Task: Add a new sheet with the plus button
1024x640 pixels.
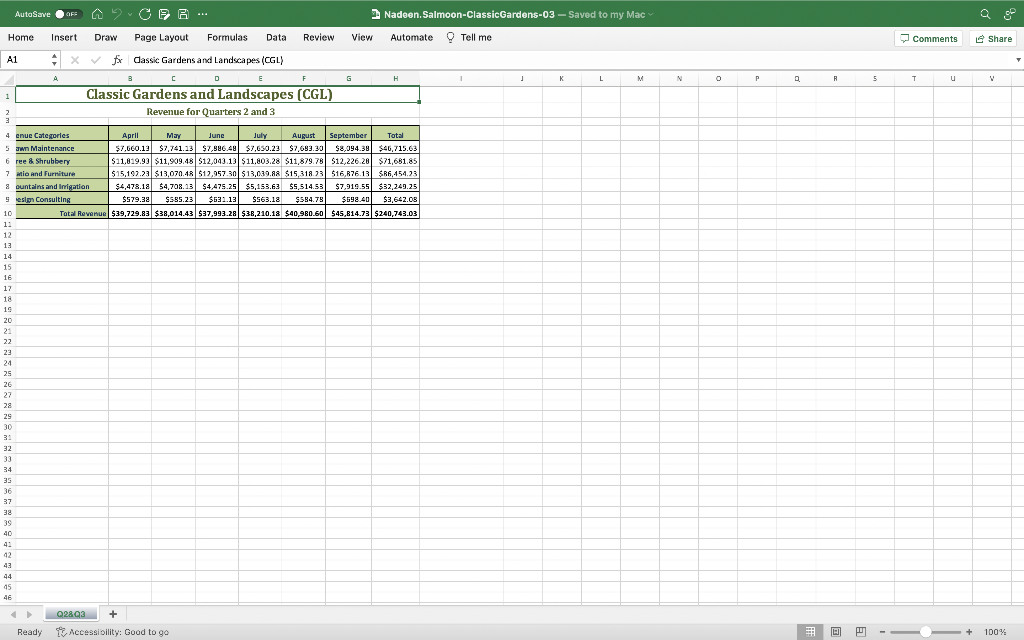Action: 113,614
